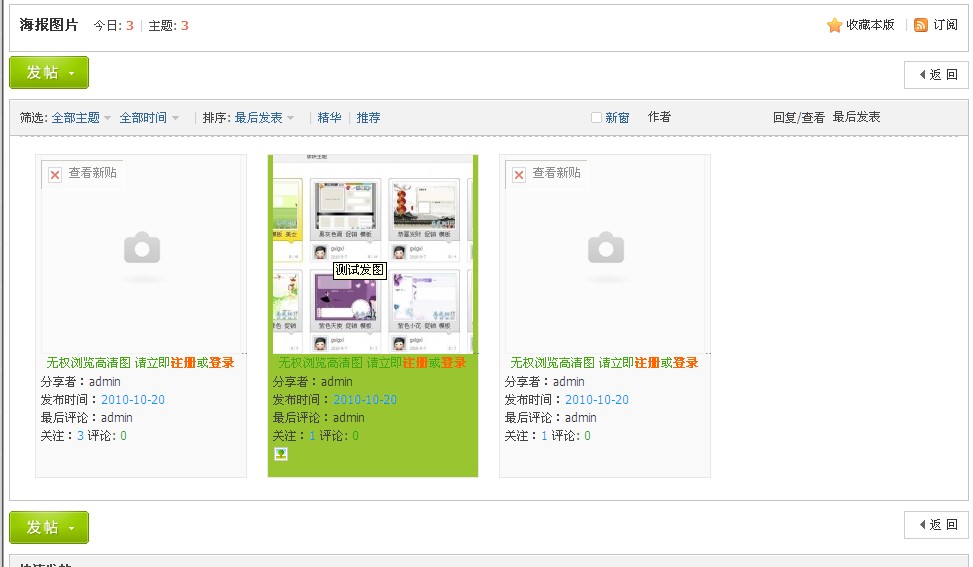Image resolution: width=973 pixels, height=567 pixels.
Task: Click 分享者 admin in third card
Action: point(569,382)
